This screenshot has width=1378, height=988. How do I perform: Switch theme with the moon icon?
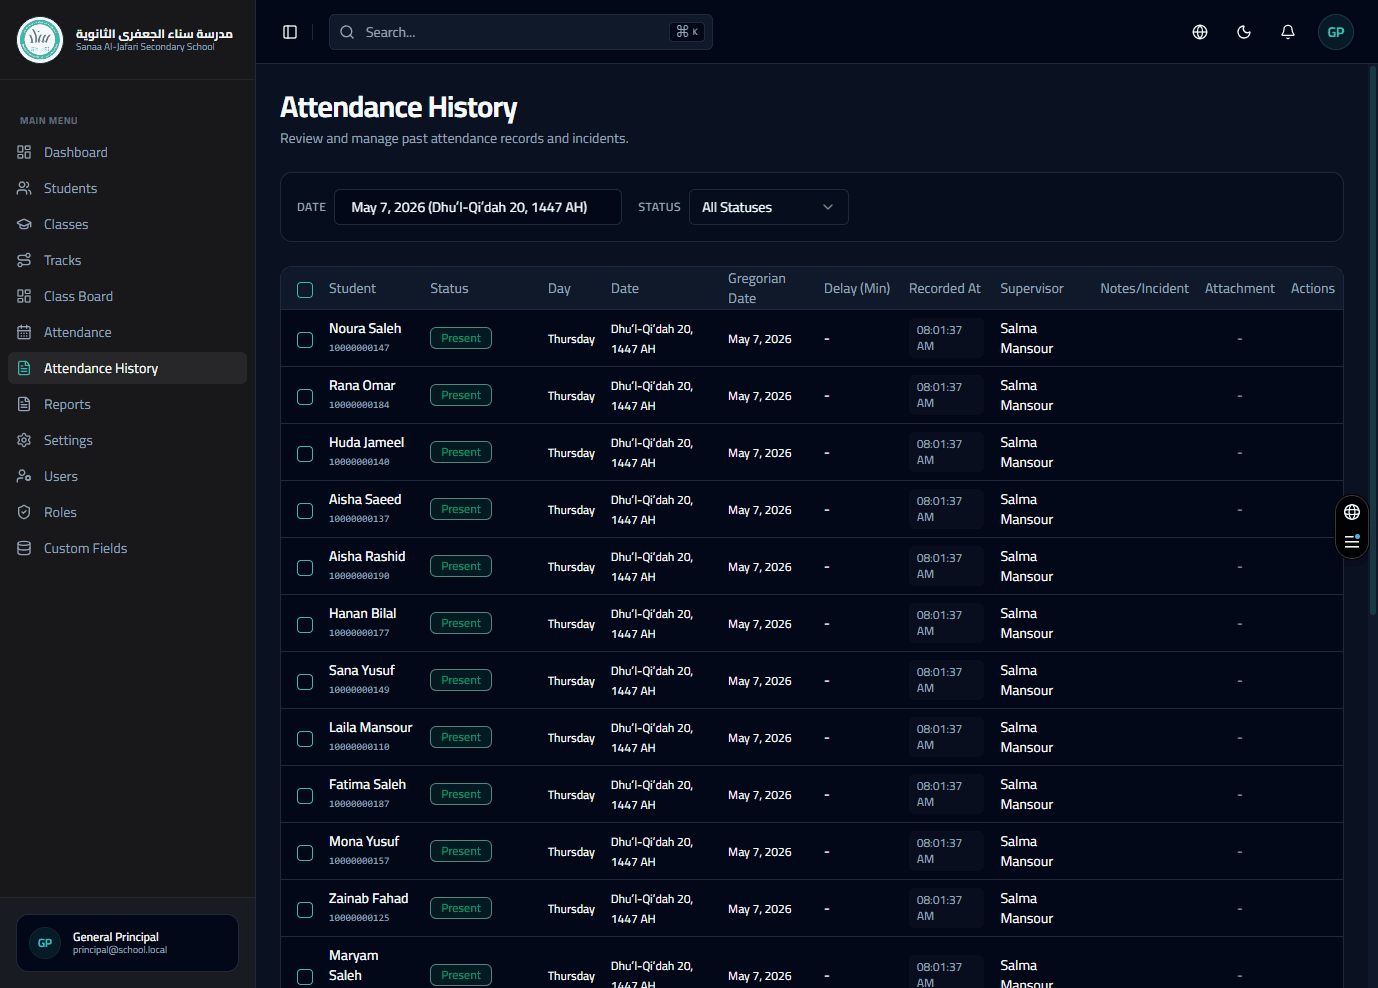pyautogui.click(x=1244, y=32)
